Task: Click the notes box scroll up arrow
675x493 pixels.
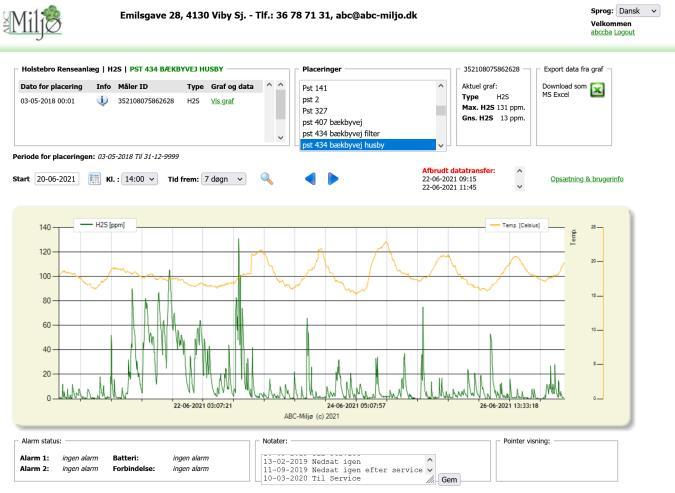Action: click(x=430, y=459)
